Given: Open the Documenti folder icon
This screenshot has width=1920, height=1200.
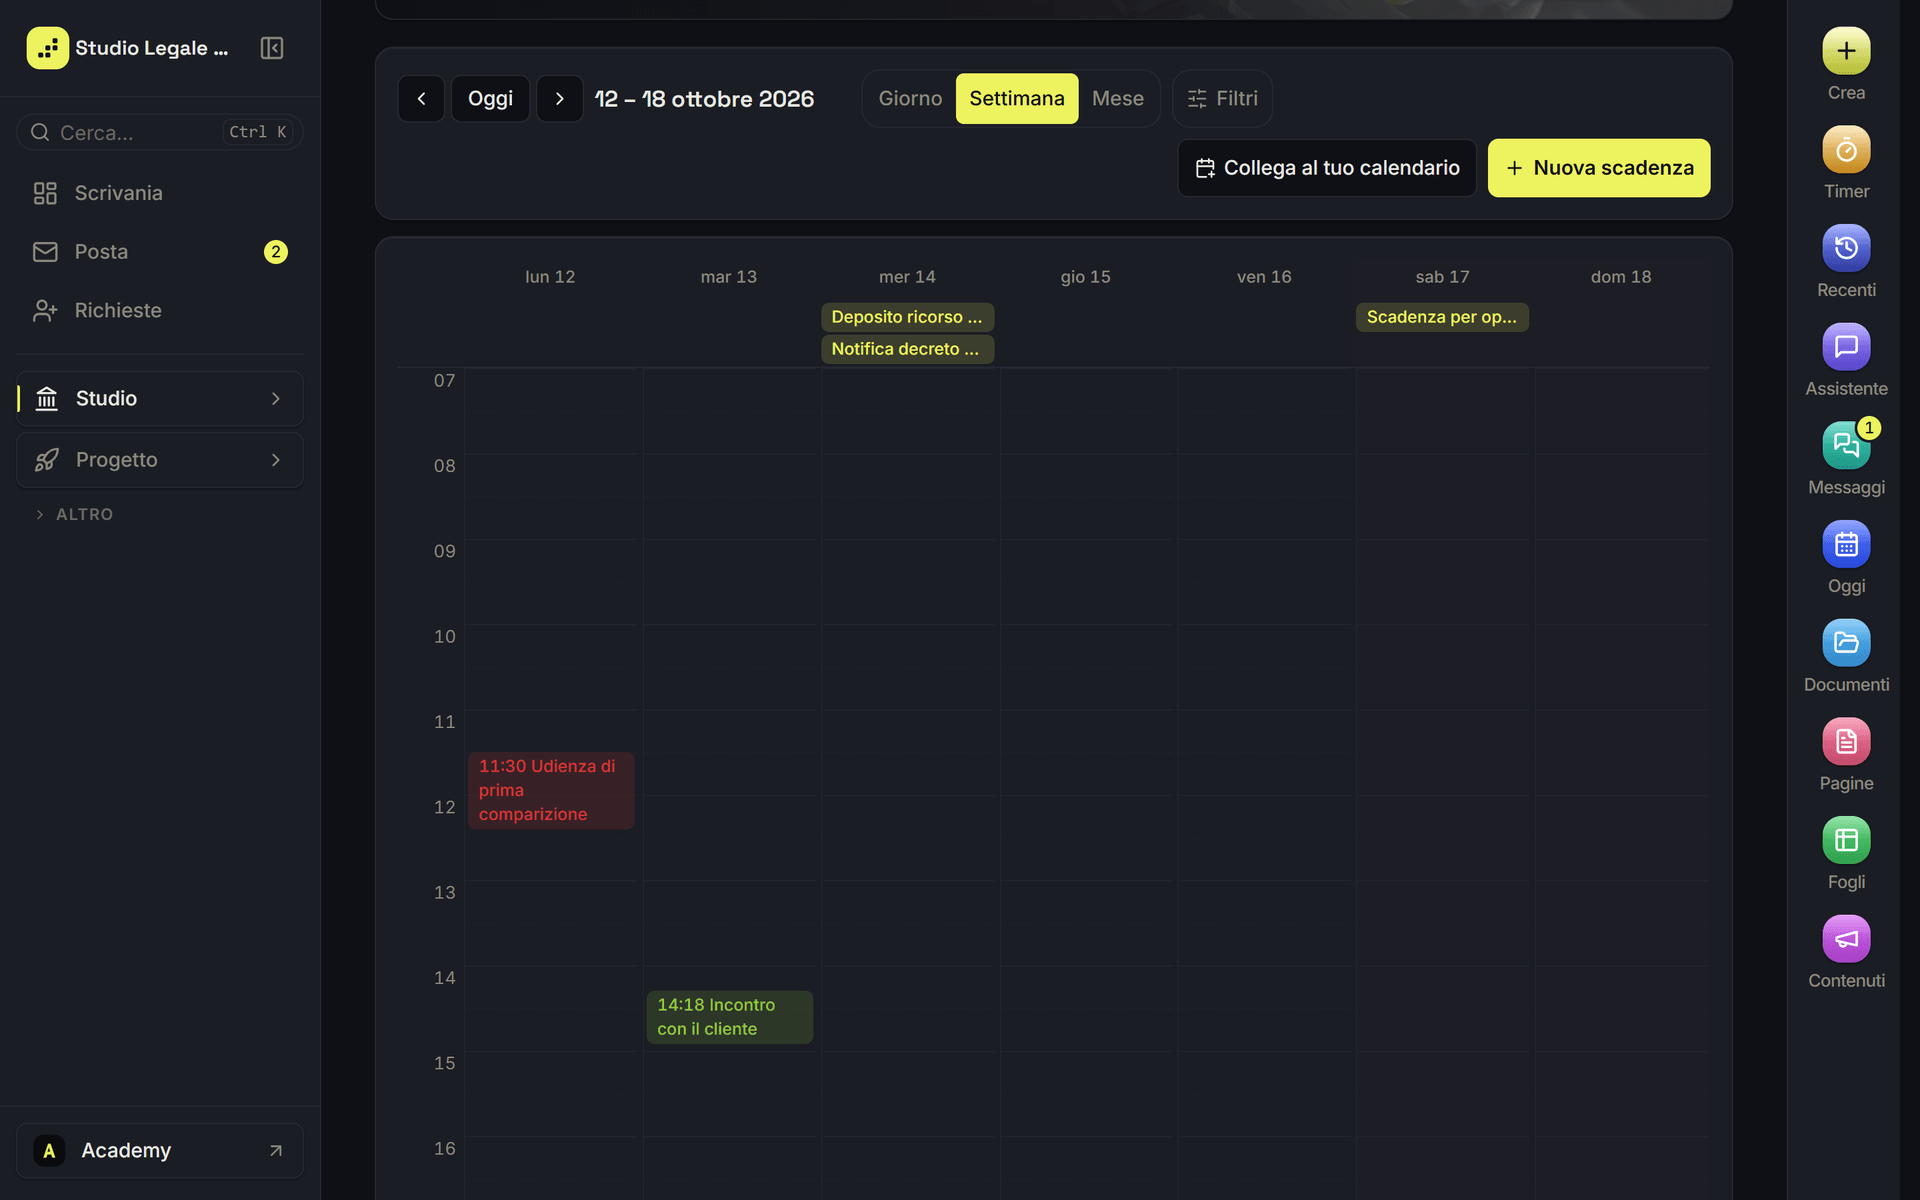Looking at the screenshot, I should (x=1846, y=643).
